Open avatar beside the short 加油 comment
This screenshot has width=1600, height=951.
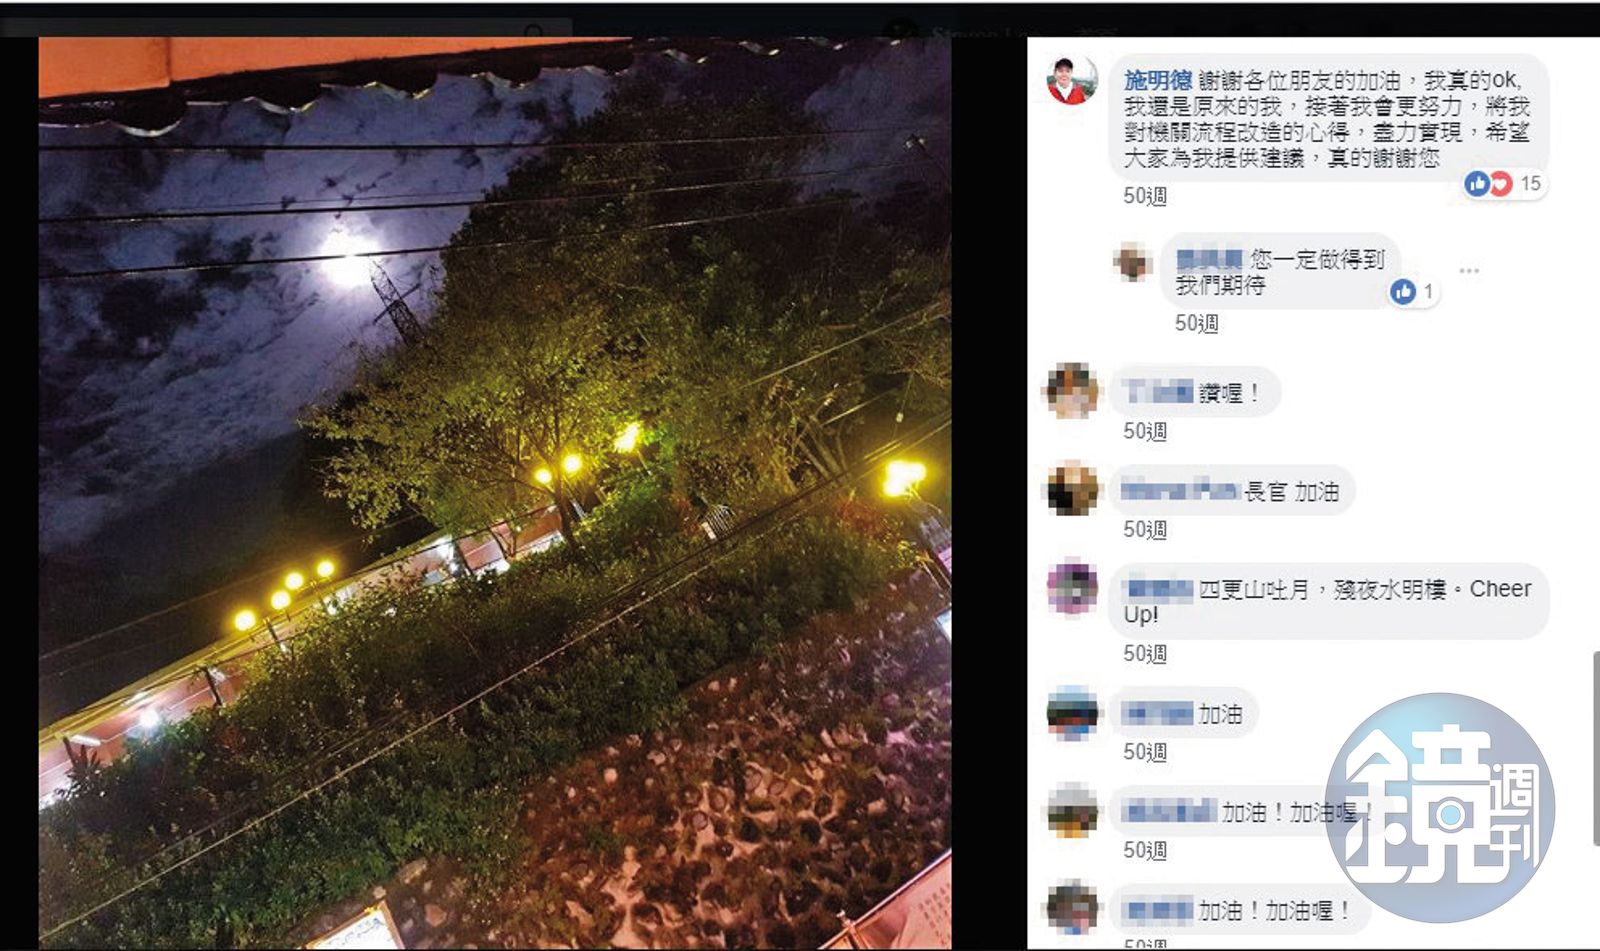[1071, 712]
